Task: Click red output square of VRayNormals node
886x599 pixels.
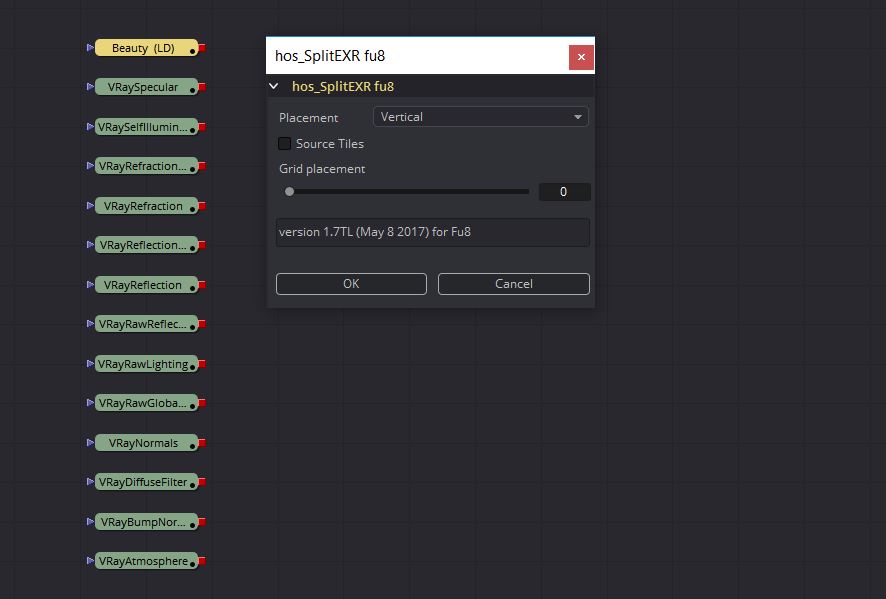Action: pos(202,444)
